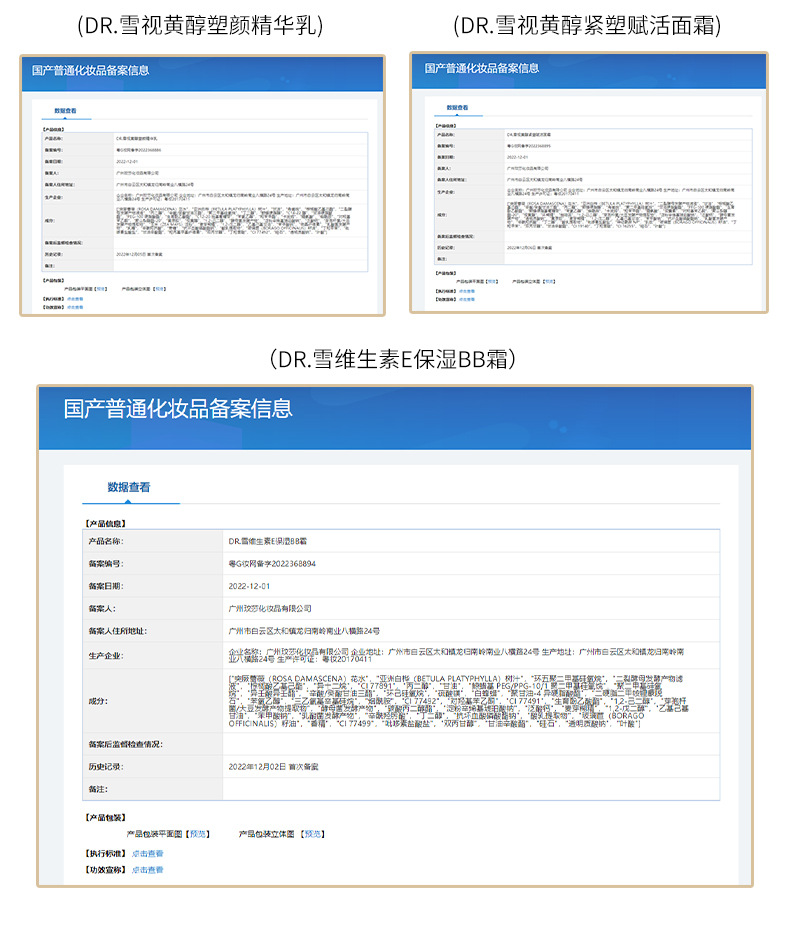Image resolution: width=790 pixels, height=928 pixels.
Task: Select product name value DR.雪维生素E保湿BB霜 in table
Action: pos(267,541)
